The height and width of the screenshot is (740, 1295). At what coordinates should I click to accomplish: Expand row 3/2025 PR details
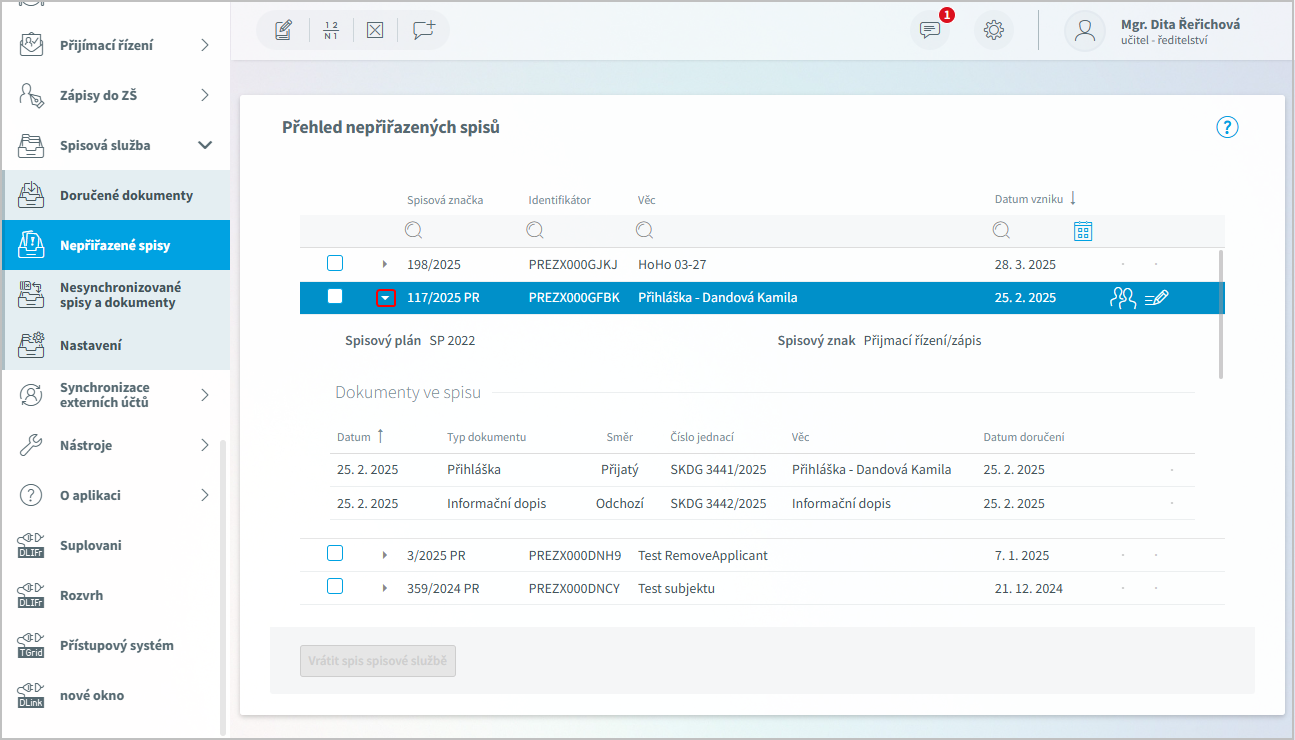pos(385,555)
